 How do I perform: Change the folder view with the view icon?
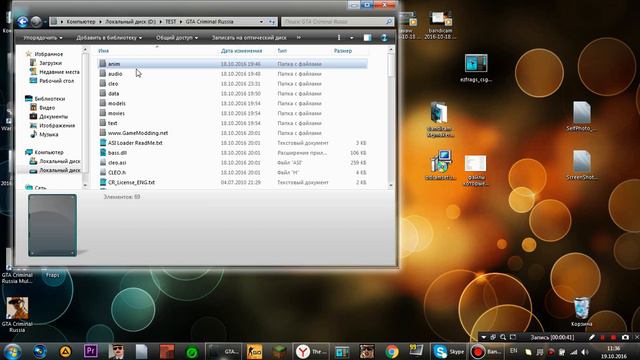[x=339, y=38]
